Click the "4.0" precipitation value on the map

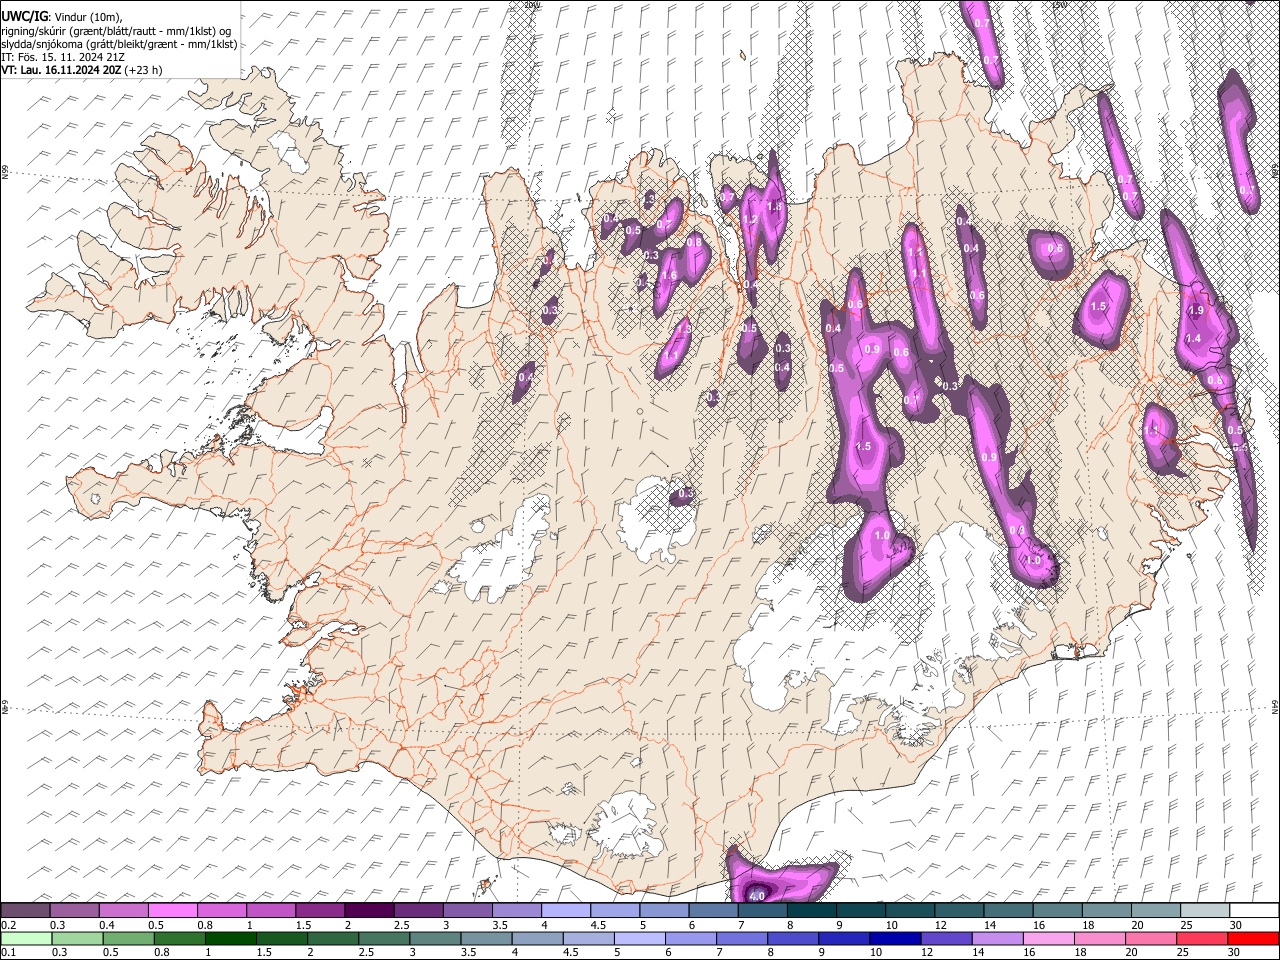pyautogui.click(x=757, y=896)
